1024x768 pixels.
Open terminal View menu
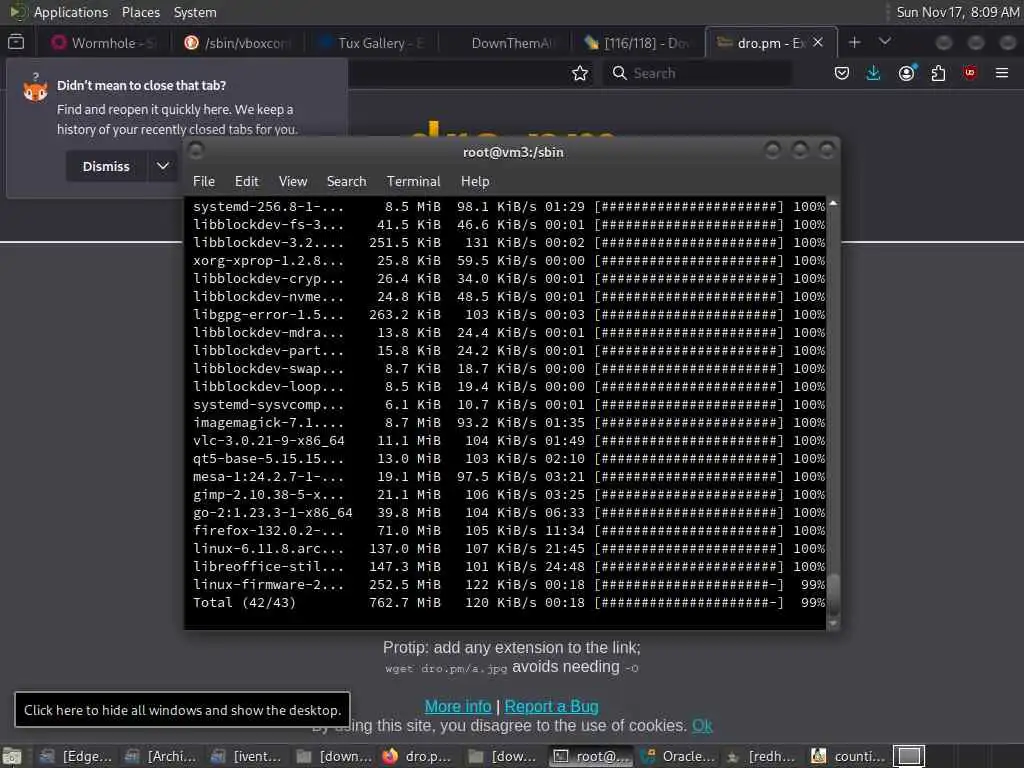[293, 182]
